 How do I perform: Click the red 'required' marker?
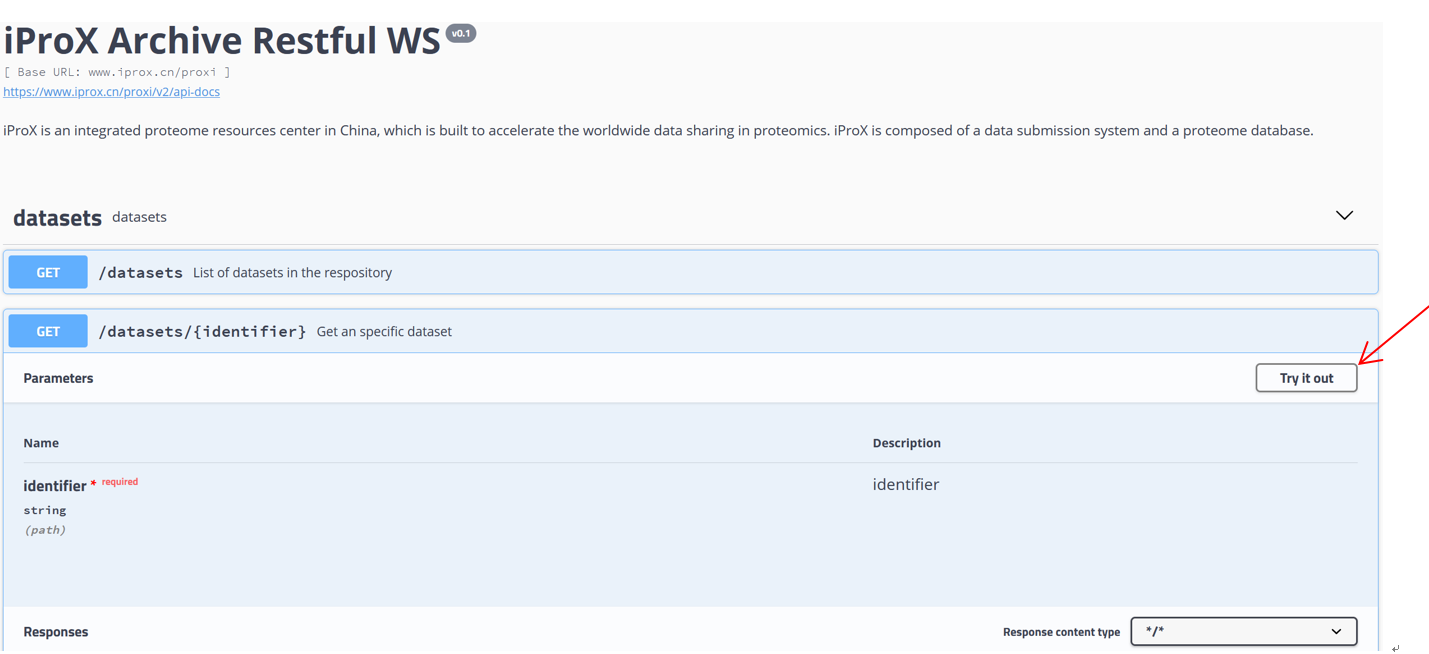pos(120,482)
